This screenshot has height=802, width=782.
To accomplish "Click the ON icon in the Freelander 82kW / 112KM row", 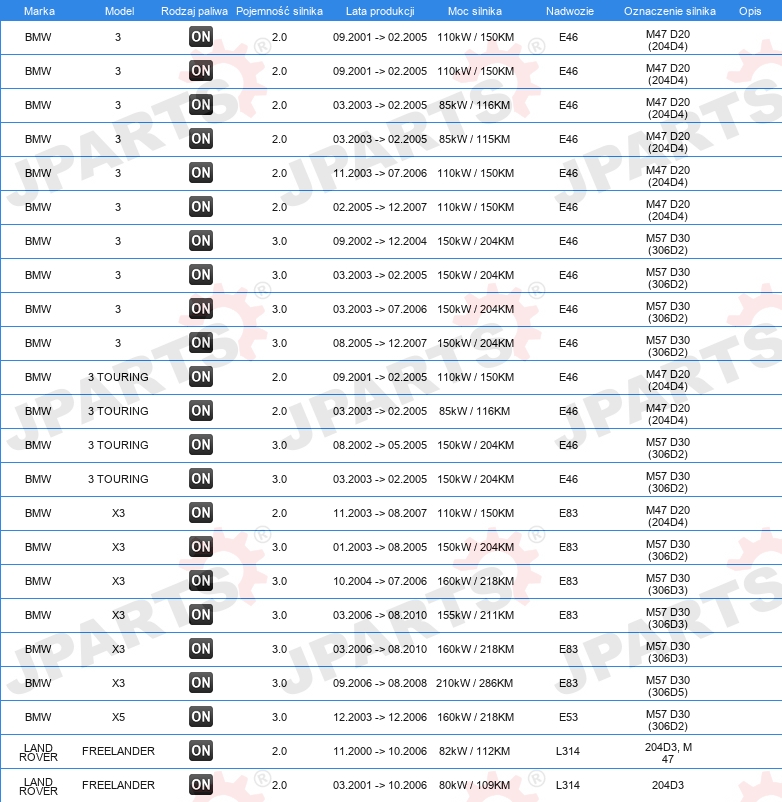I will tap(200, 751).
